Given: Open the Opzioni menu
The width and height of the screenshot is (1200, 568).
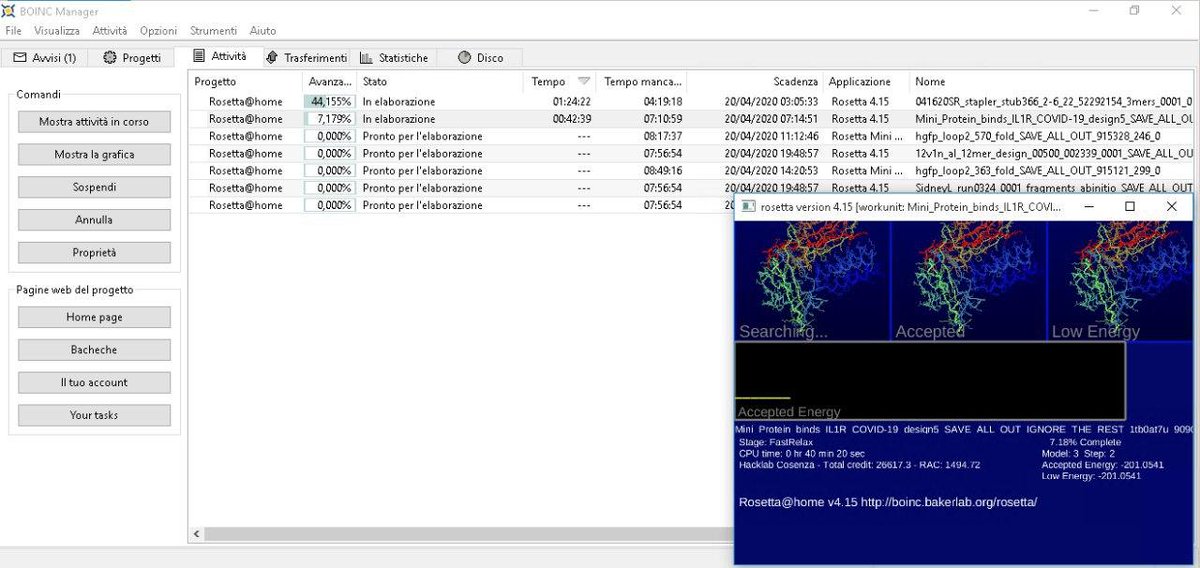Looking at the screenshot, I should pos(159,31).
